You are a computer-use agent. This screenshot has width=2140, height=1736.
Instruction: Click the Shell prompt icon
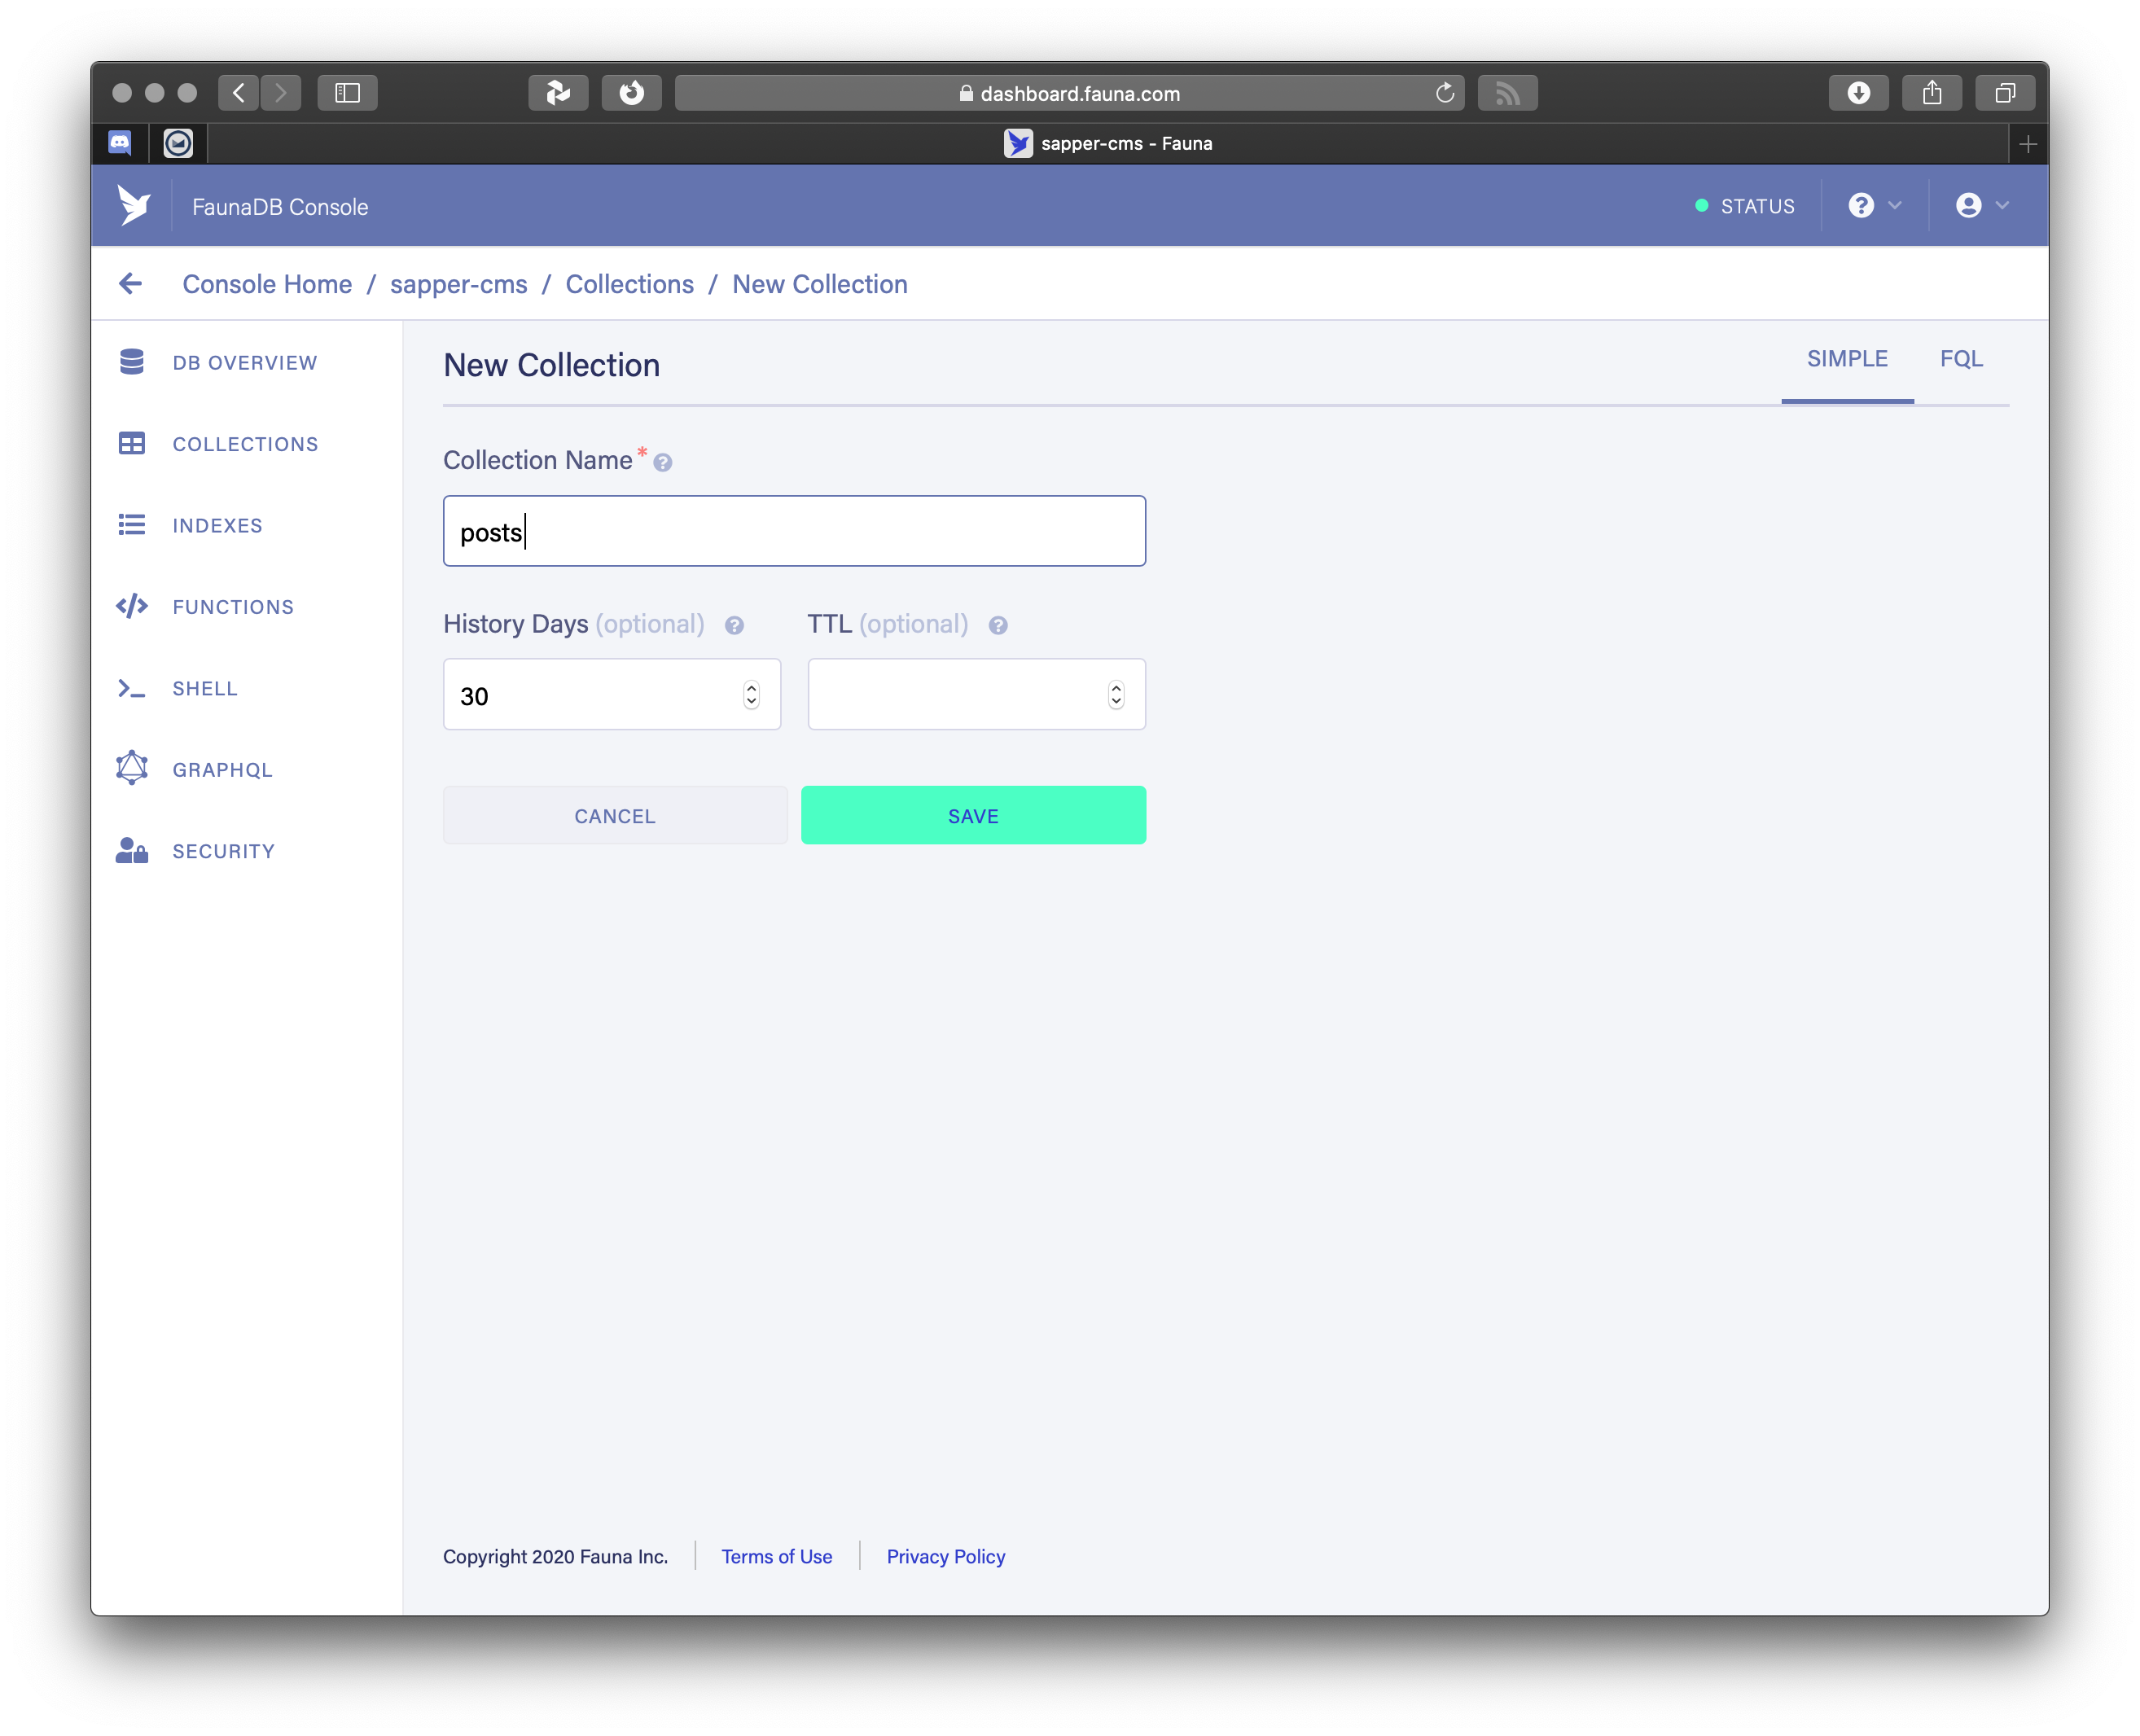(x=132, y=688)
